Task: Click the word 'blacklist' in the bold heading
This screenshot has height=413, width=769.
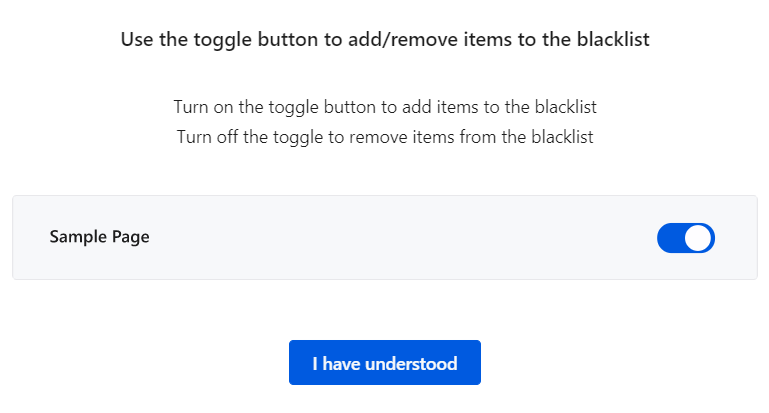Action: point(611,40)
